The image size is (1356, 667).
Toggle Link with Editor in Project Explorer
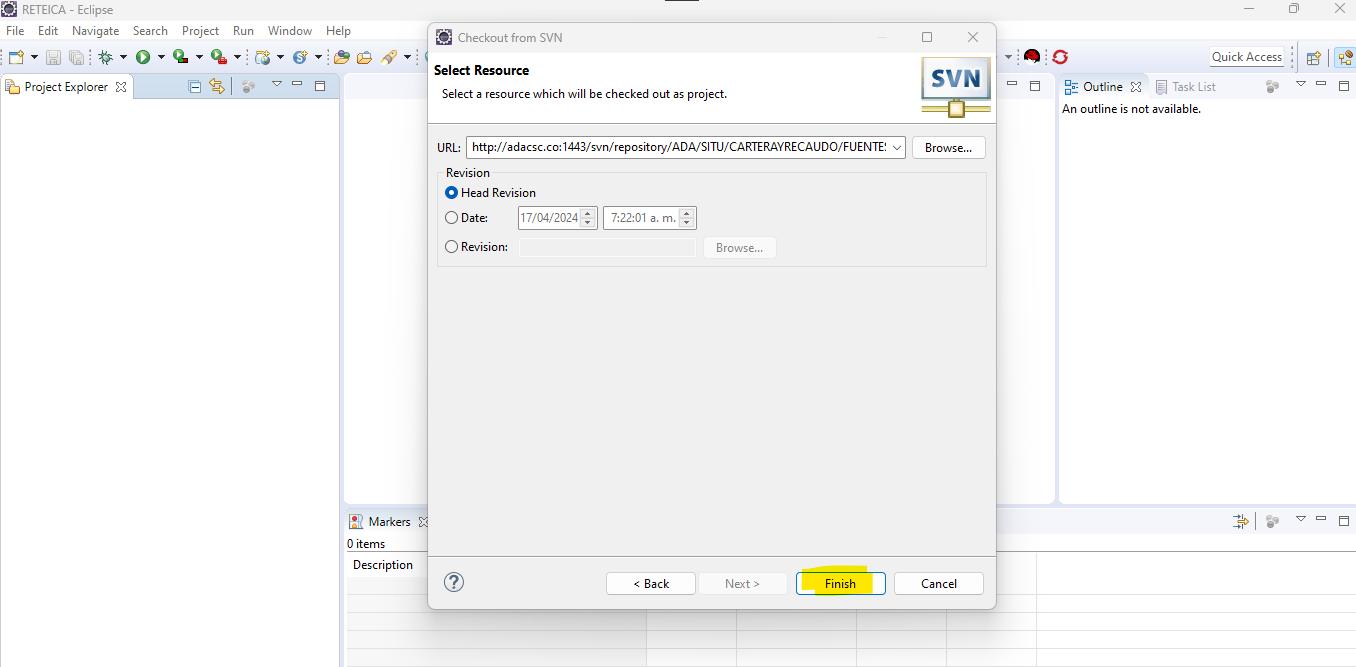216,87
